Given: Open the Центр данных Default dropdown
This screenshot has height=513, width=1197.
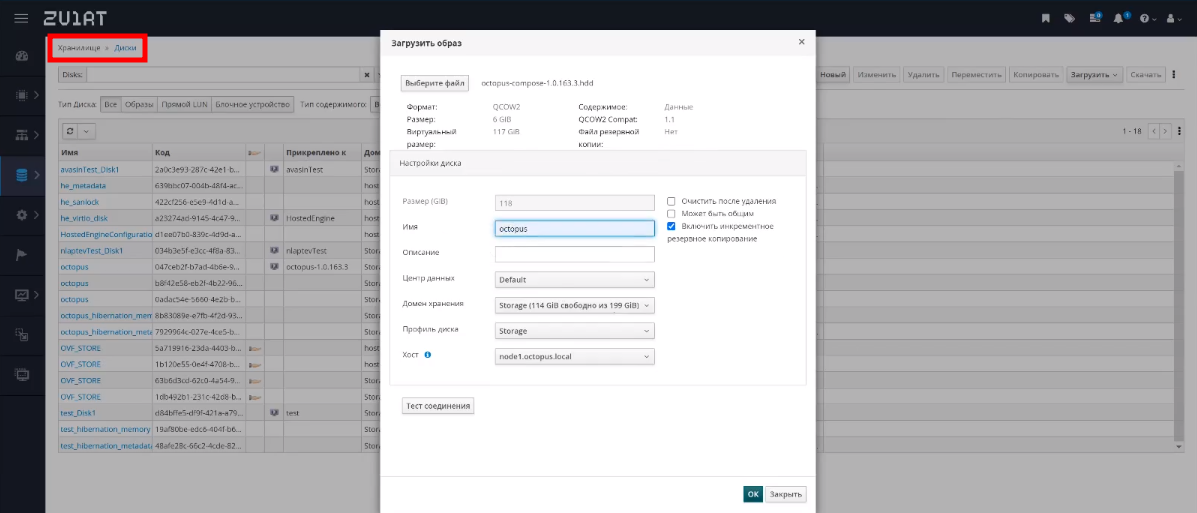Looking at the screenshot, I should [x=574, y=280].
